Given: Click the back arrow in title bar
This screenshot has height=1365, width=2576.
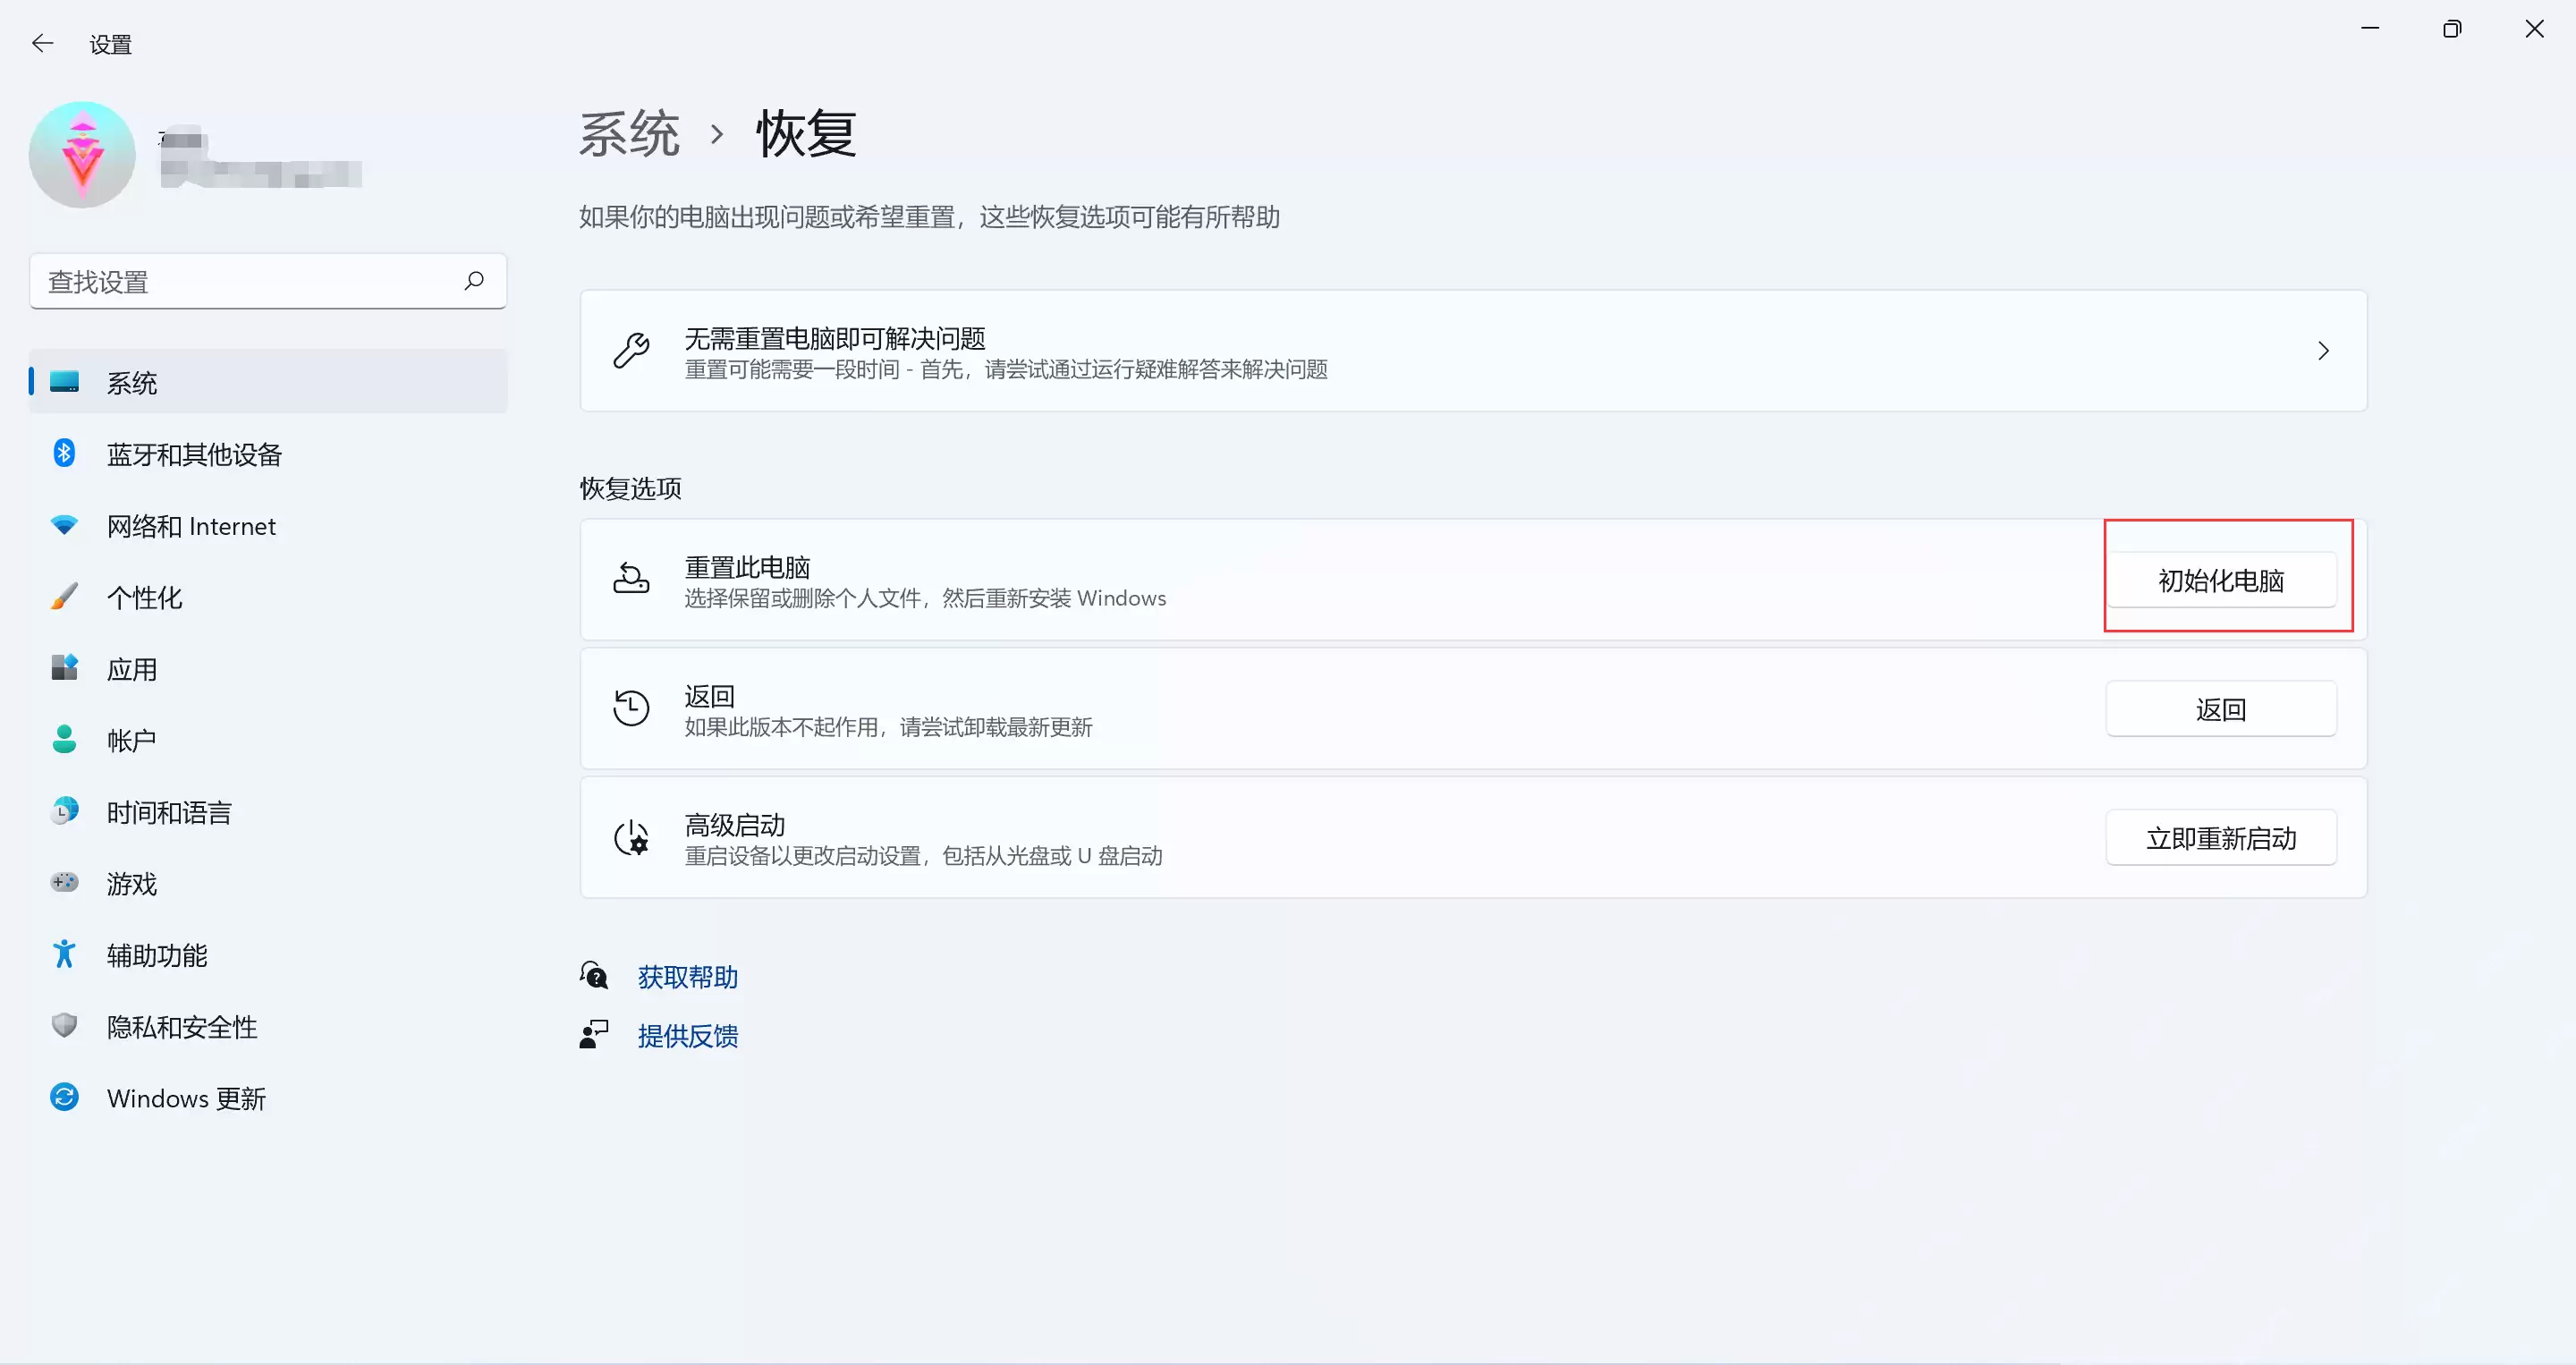Looking at the screenshot, I should point(42,43).
